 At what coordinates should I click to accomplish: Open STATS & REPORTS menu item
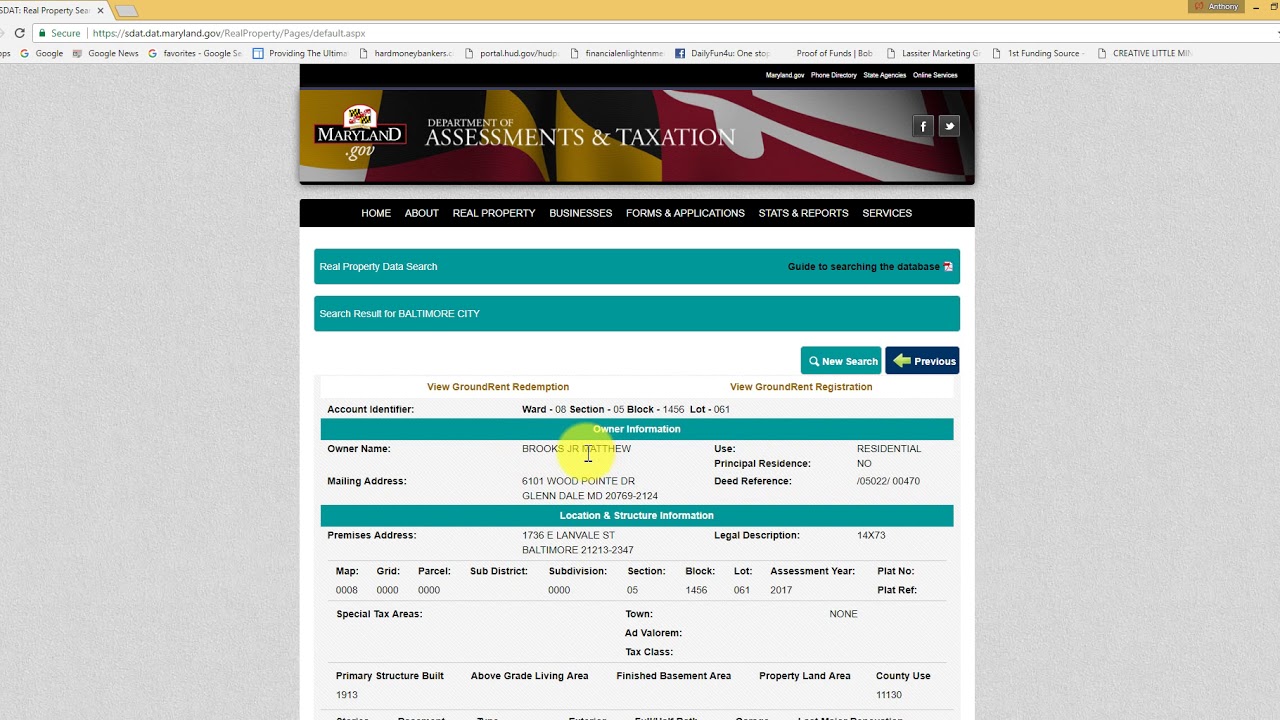(803, 213)
